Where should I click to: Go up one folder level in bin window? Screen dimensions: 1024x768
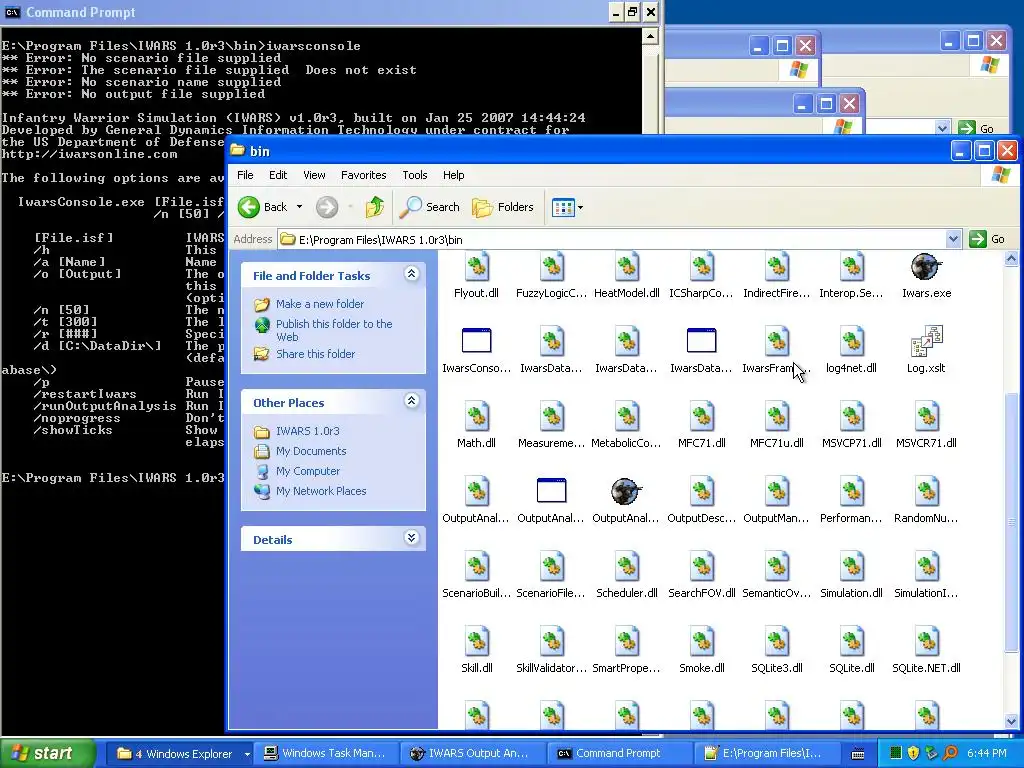tap(375, 207)
